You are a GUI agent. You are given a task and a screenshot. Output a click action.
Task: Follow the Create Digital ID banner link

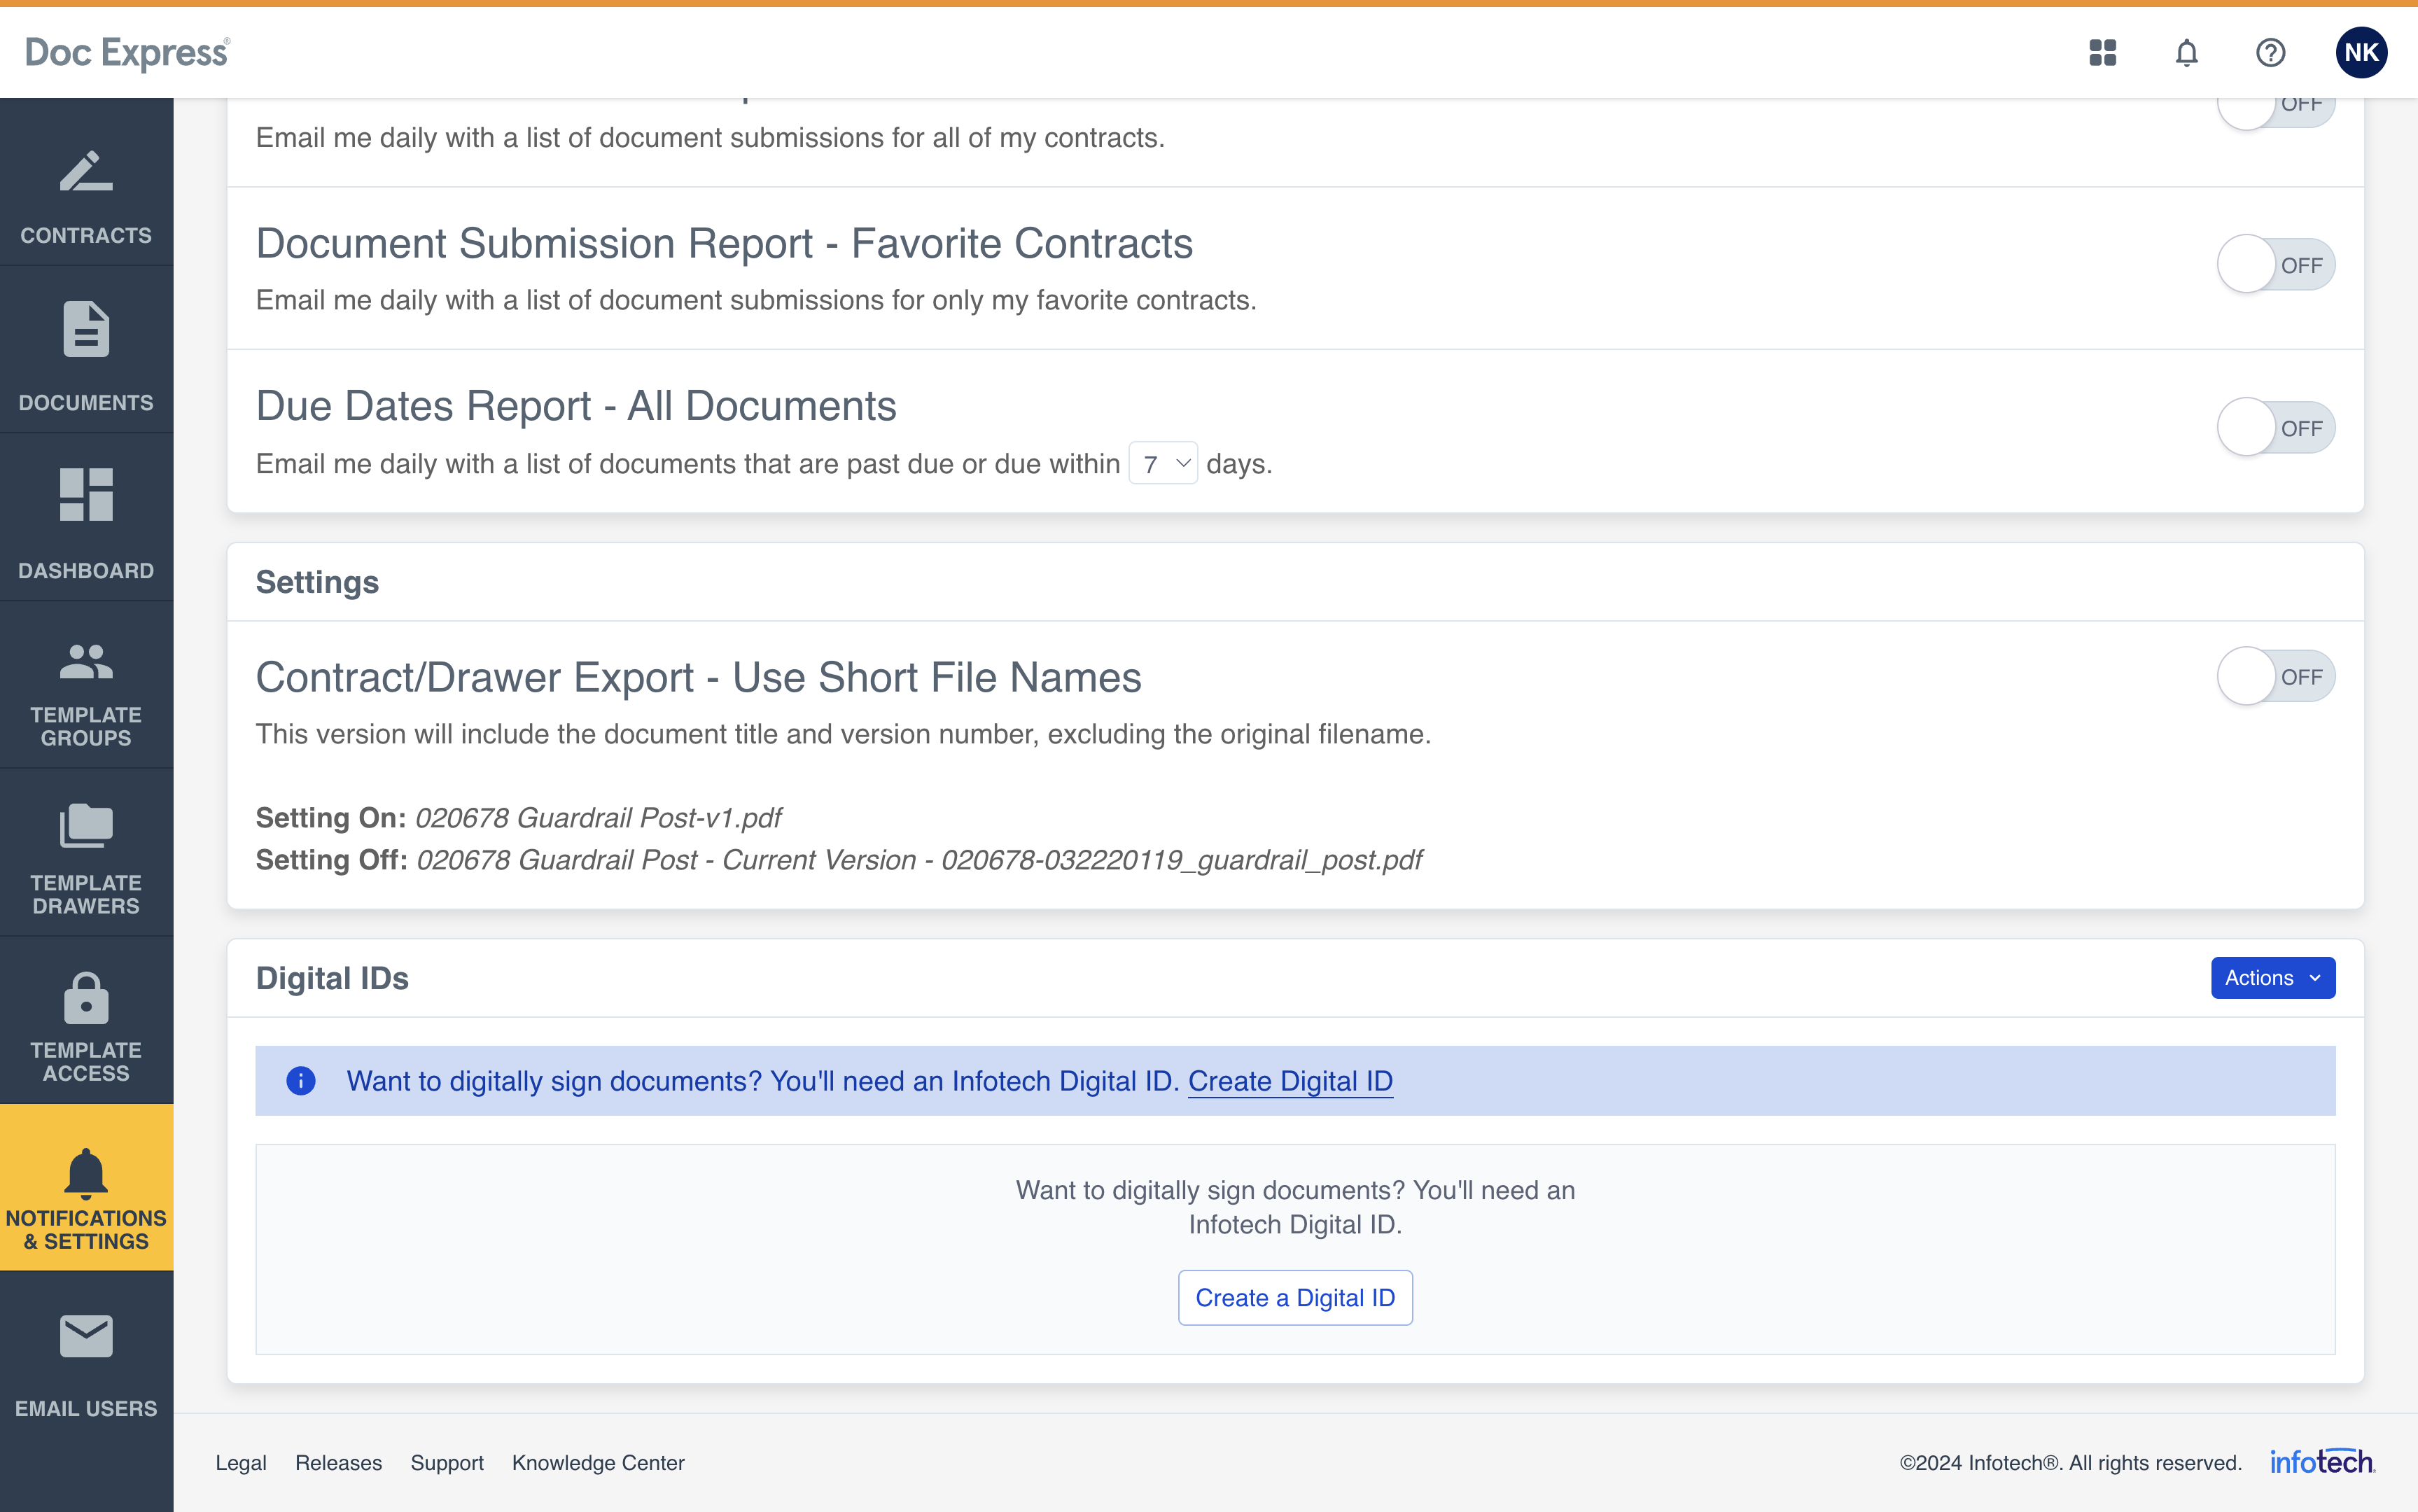[1290, 1081]
